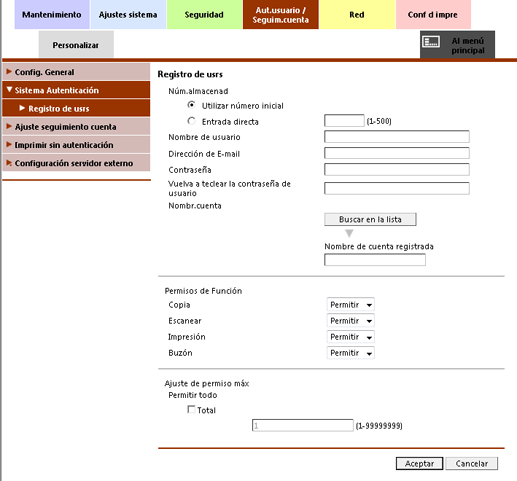The height and width of the screenshot is (481, 517).
Task: Click the Contraseña input field
Action: tap(397, 169)
